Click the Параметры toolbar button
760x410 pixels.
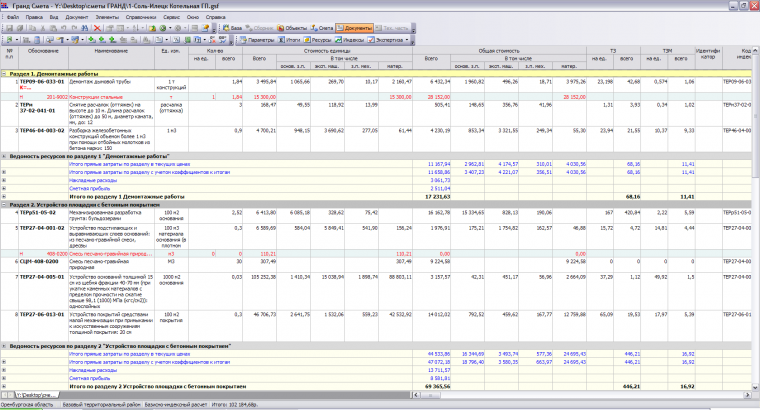257,40
